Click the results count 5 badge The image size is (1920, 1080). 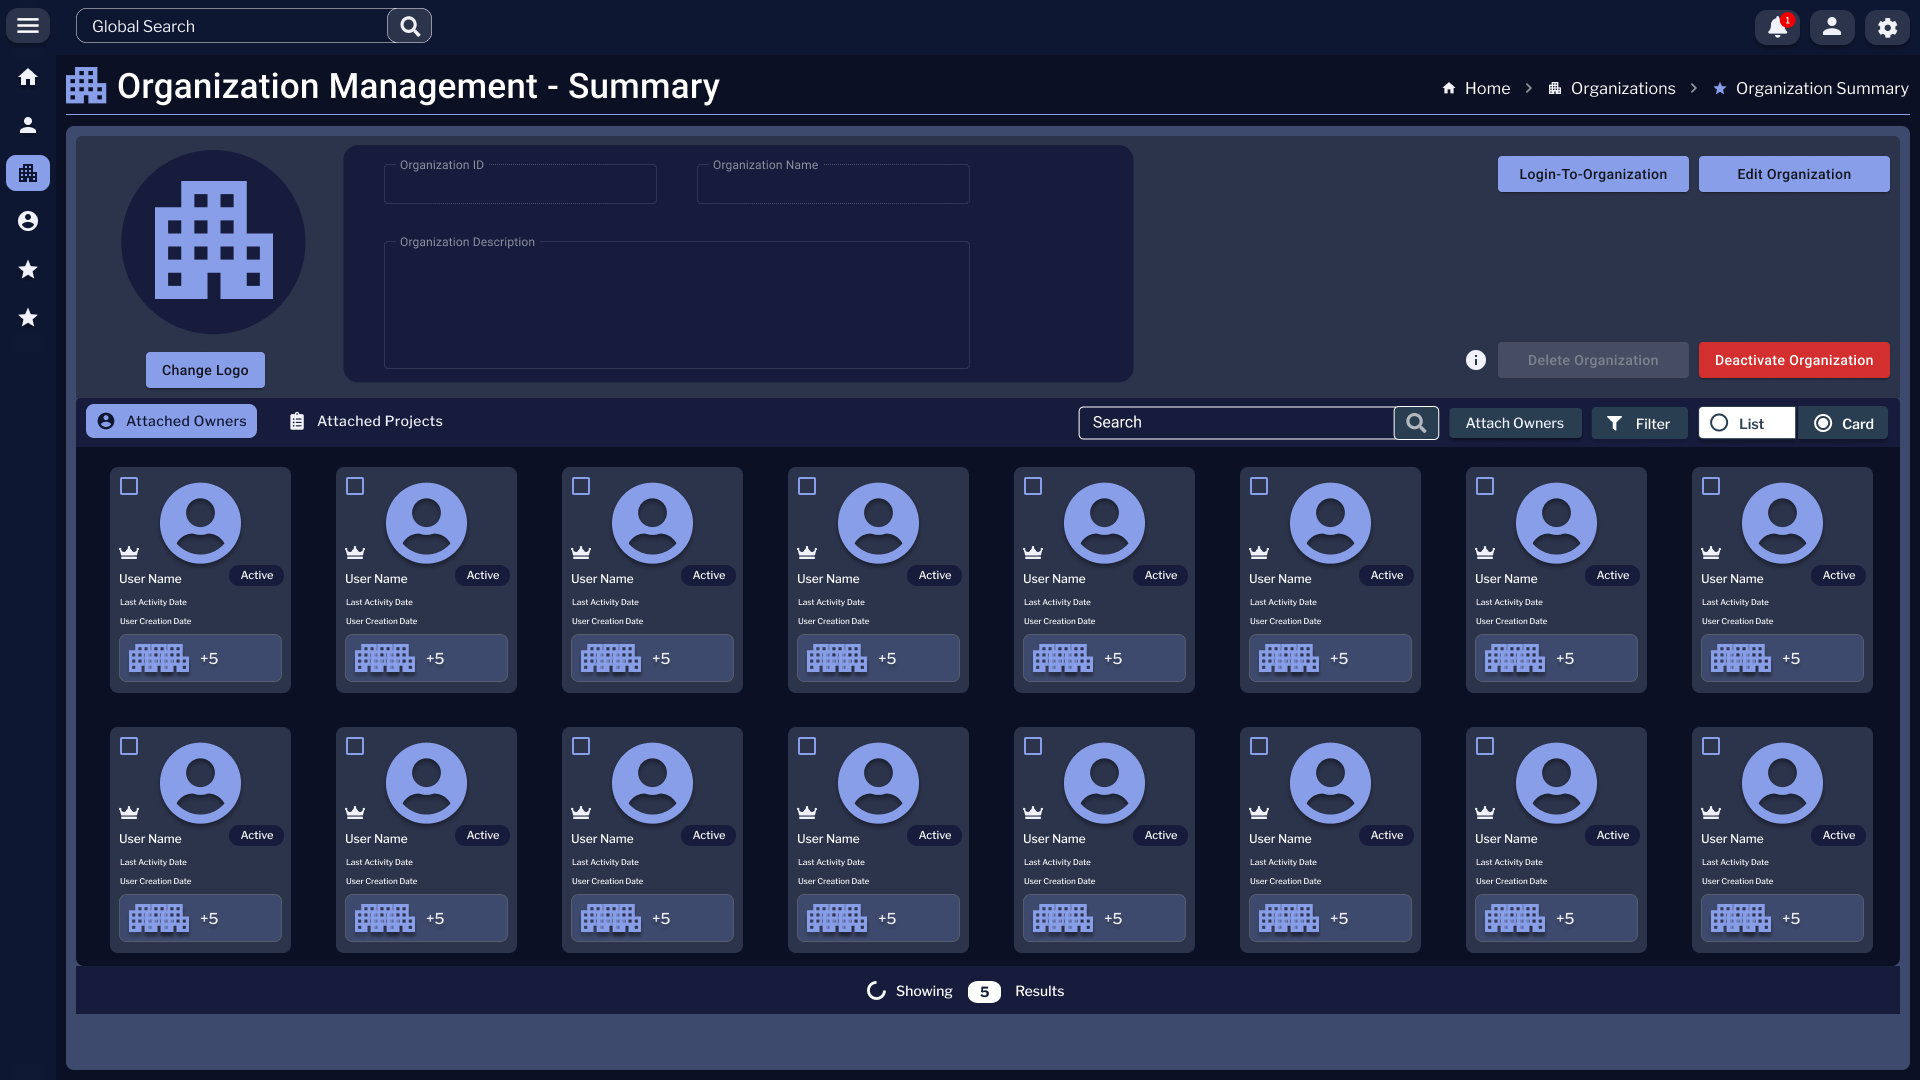[984, 991]
